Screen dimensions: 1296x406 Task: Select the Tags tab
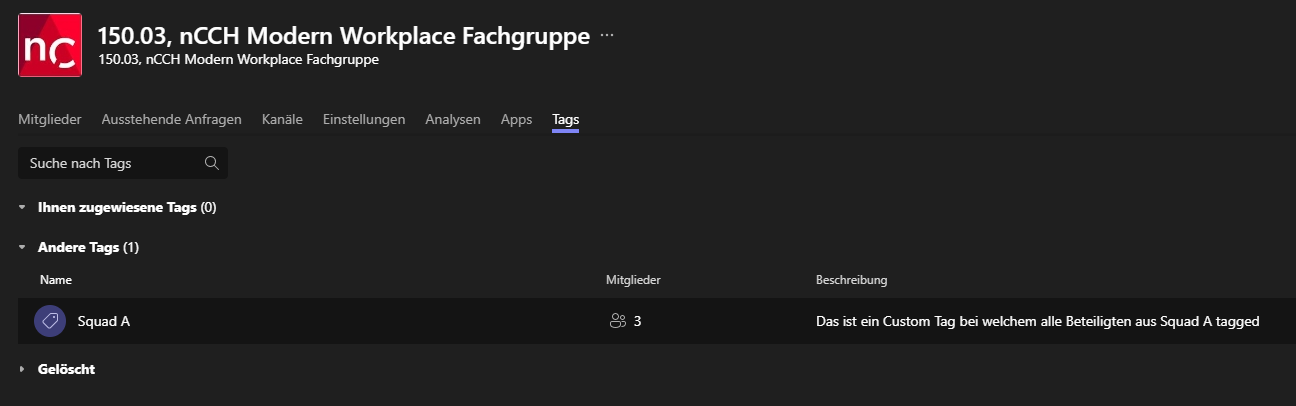click(x=566, y=120)
